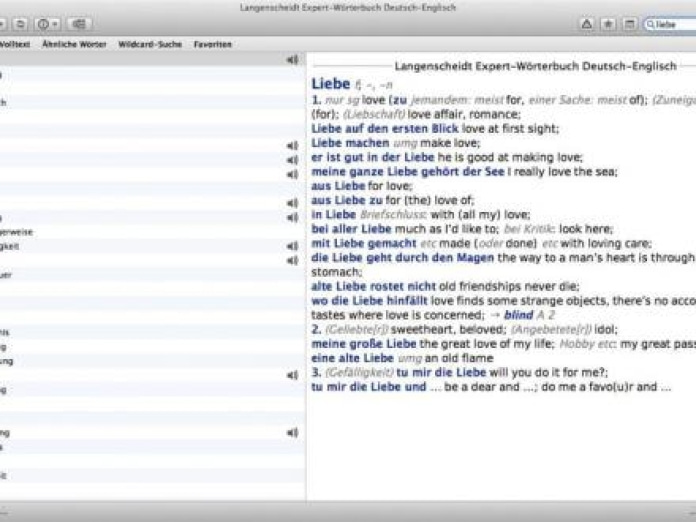Click into the search field containing 'liebe'
The width and height of the screenshot is (696, 522).
tap(671, 25)
